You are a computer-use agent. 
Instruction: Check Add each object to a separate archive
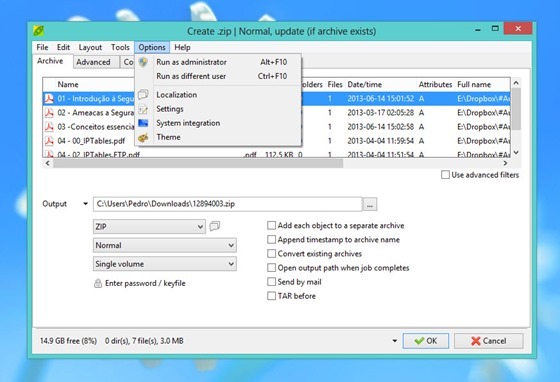click(271, 226)
